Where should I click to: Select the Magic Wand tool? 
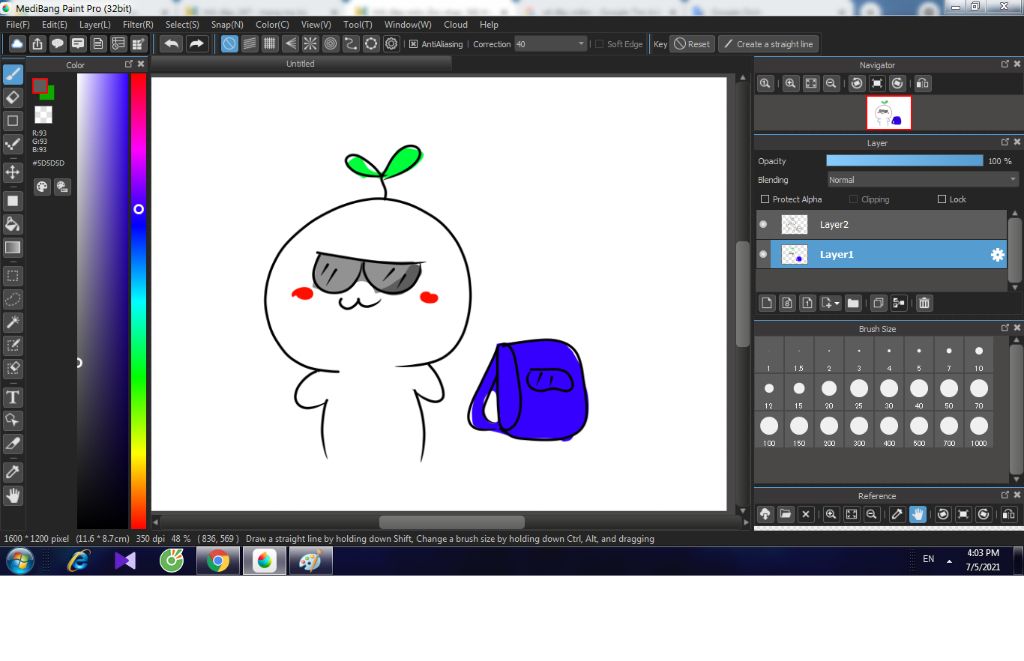tap(12, 322)
